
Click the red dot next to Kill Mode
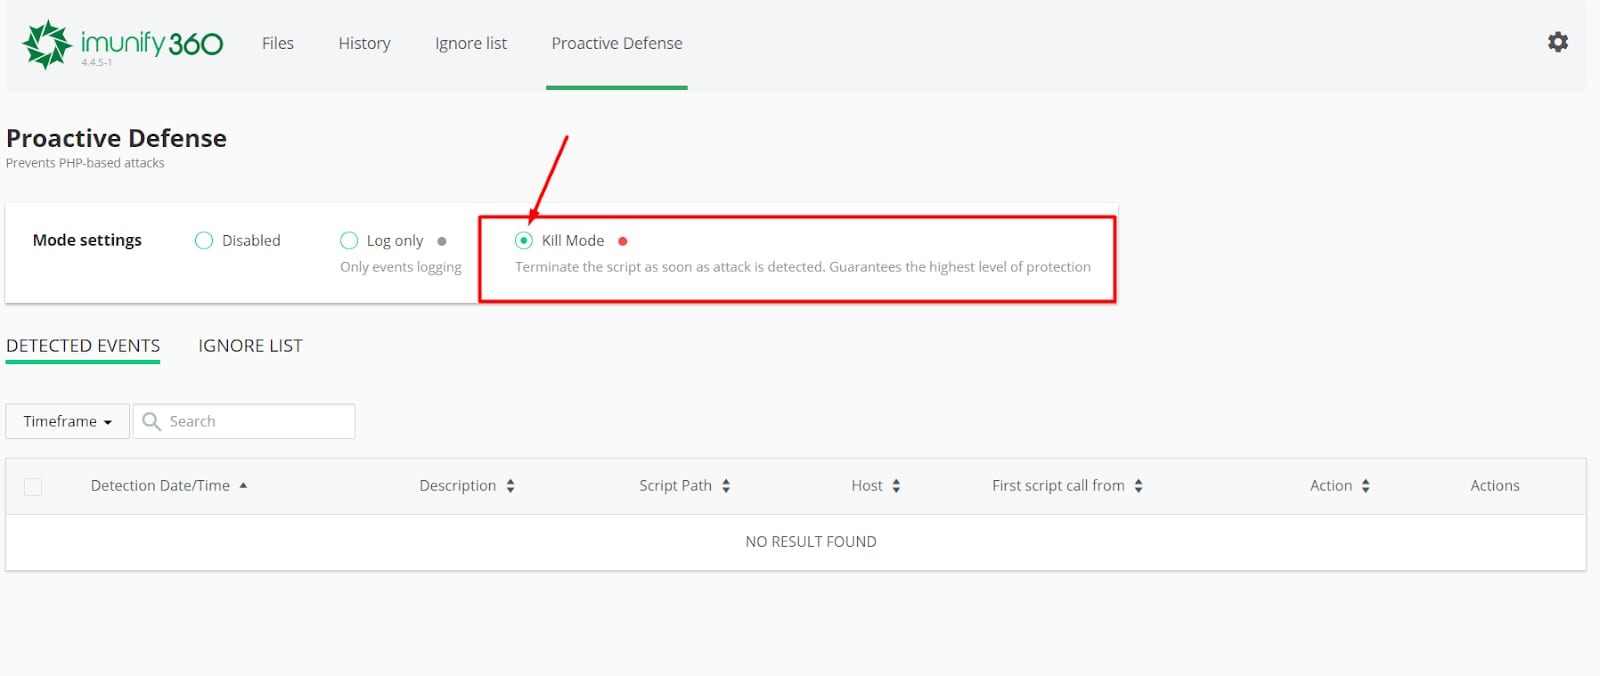[623, 241]
